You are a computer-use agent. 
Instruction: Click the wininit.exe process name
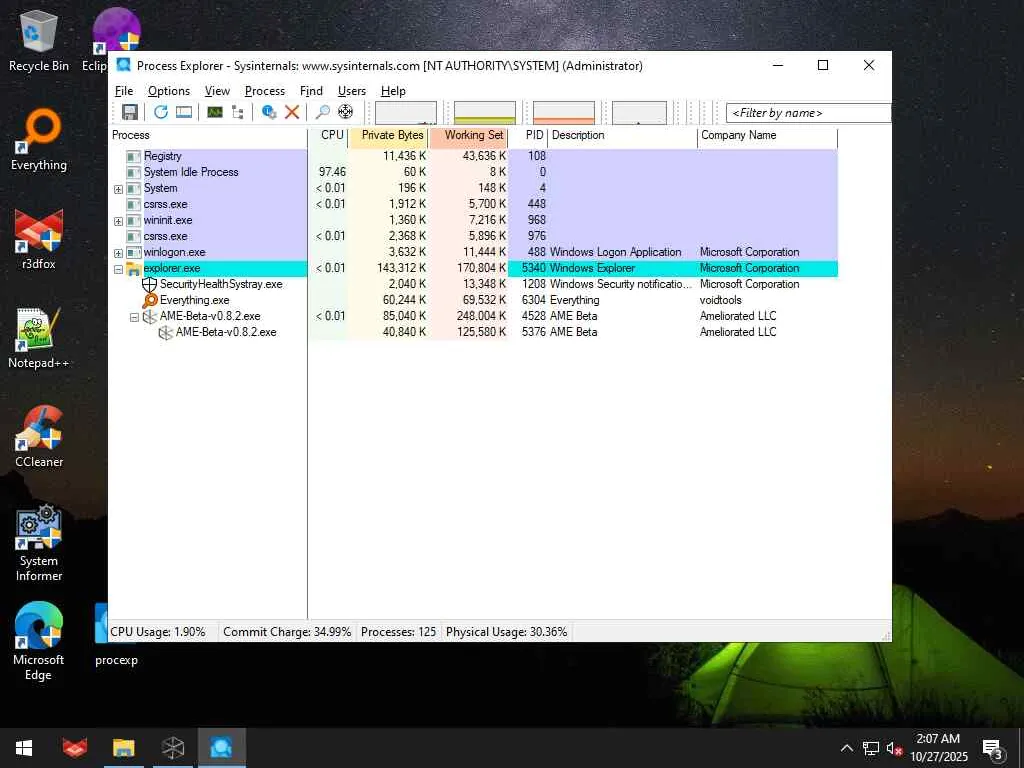pyautogui.click(x=168, y=220)
